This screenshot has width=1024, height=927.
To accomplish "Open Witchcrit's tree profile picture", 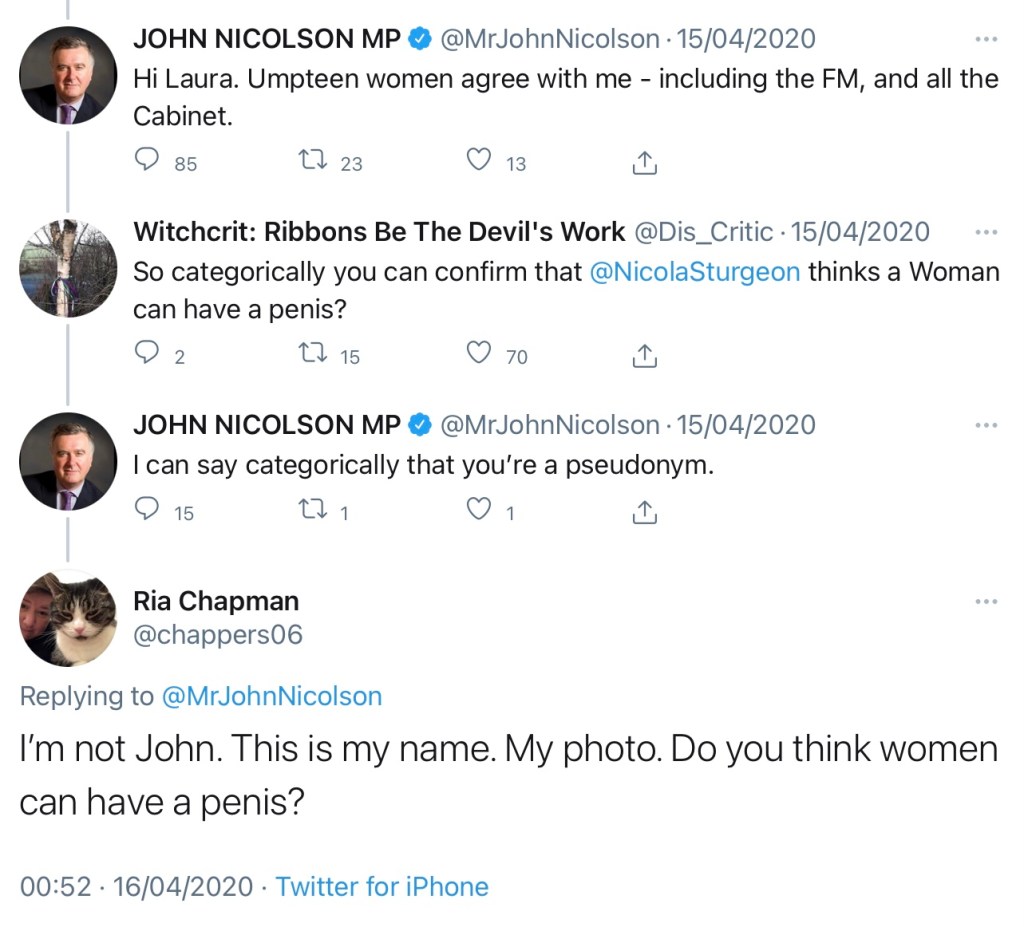I will 68,268.
